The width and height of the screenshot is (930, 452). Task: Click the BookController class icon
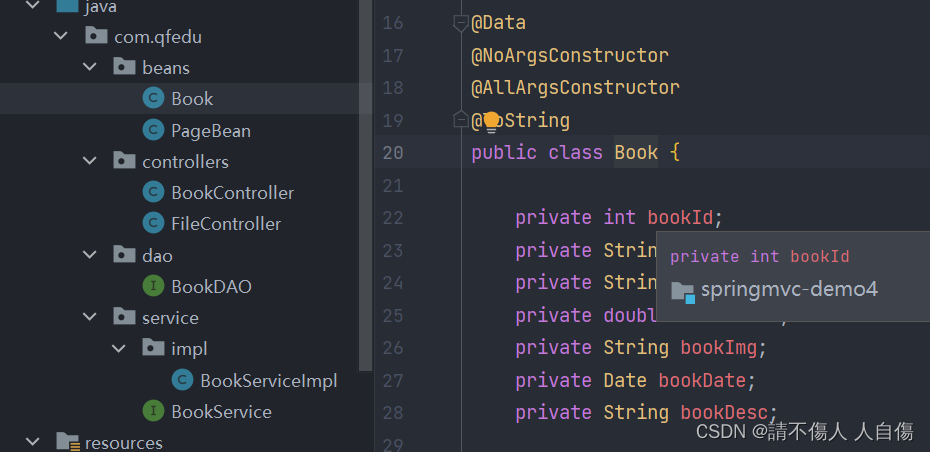(x=154, y=192)
